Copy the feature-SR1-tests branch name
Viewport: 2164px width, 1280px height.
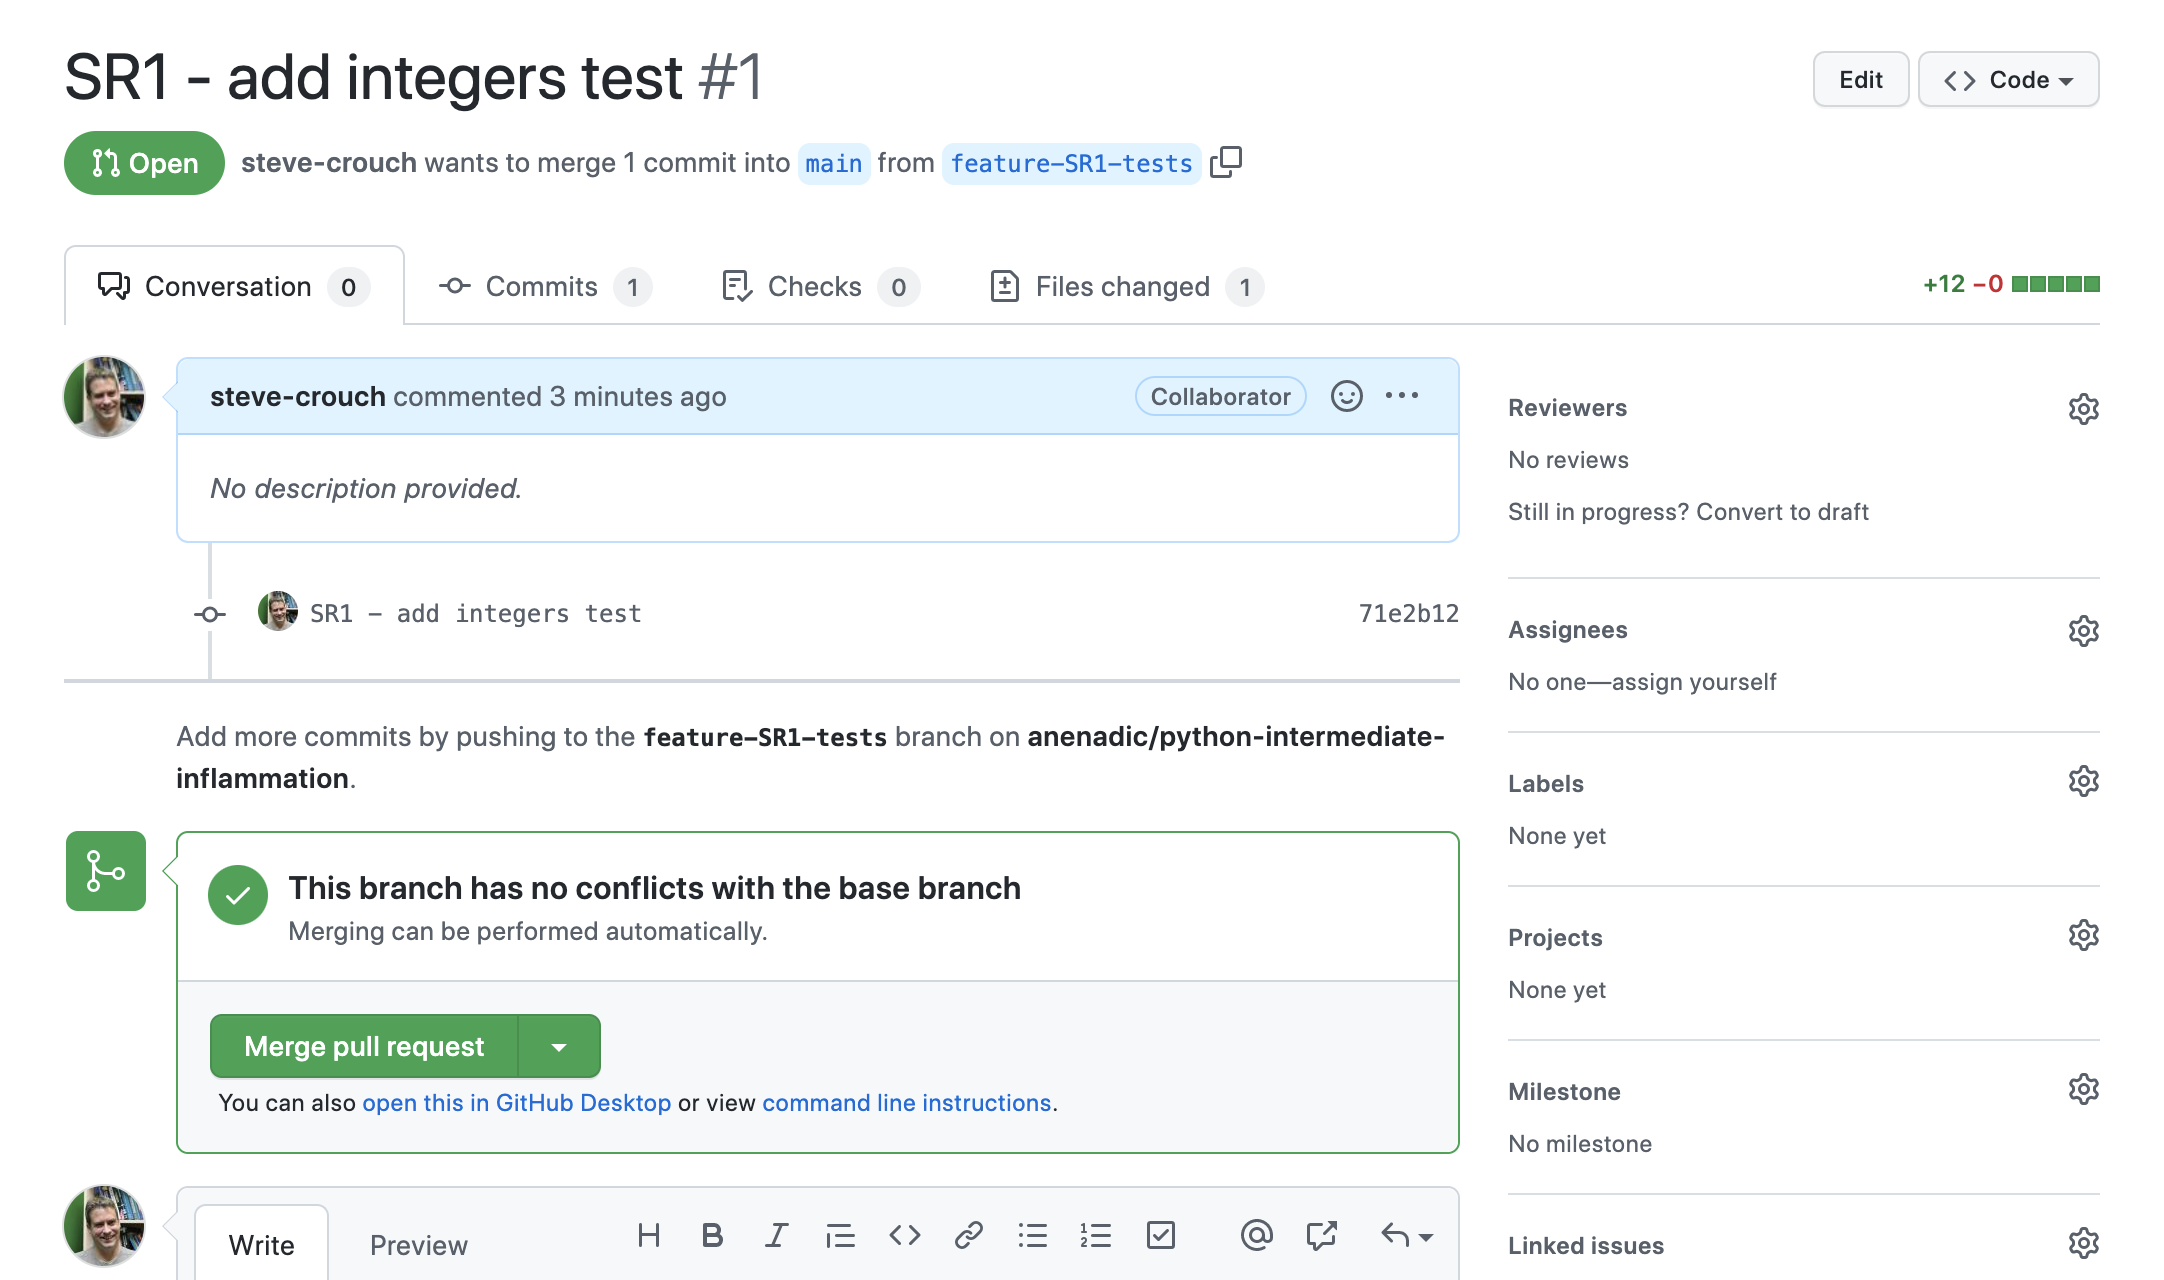click(x=1227, y=162)
